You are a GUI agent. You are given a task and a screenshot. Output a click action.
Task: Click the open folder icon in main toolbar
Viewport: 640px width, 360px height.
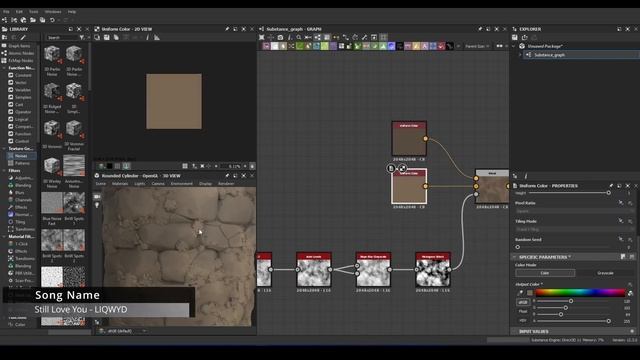point(33,20)
